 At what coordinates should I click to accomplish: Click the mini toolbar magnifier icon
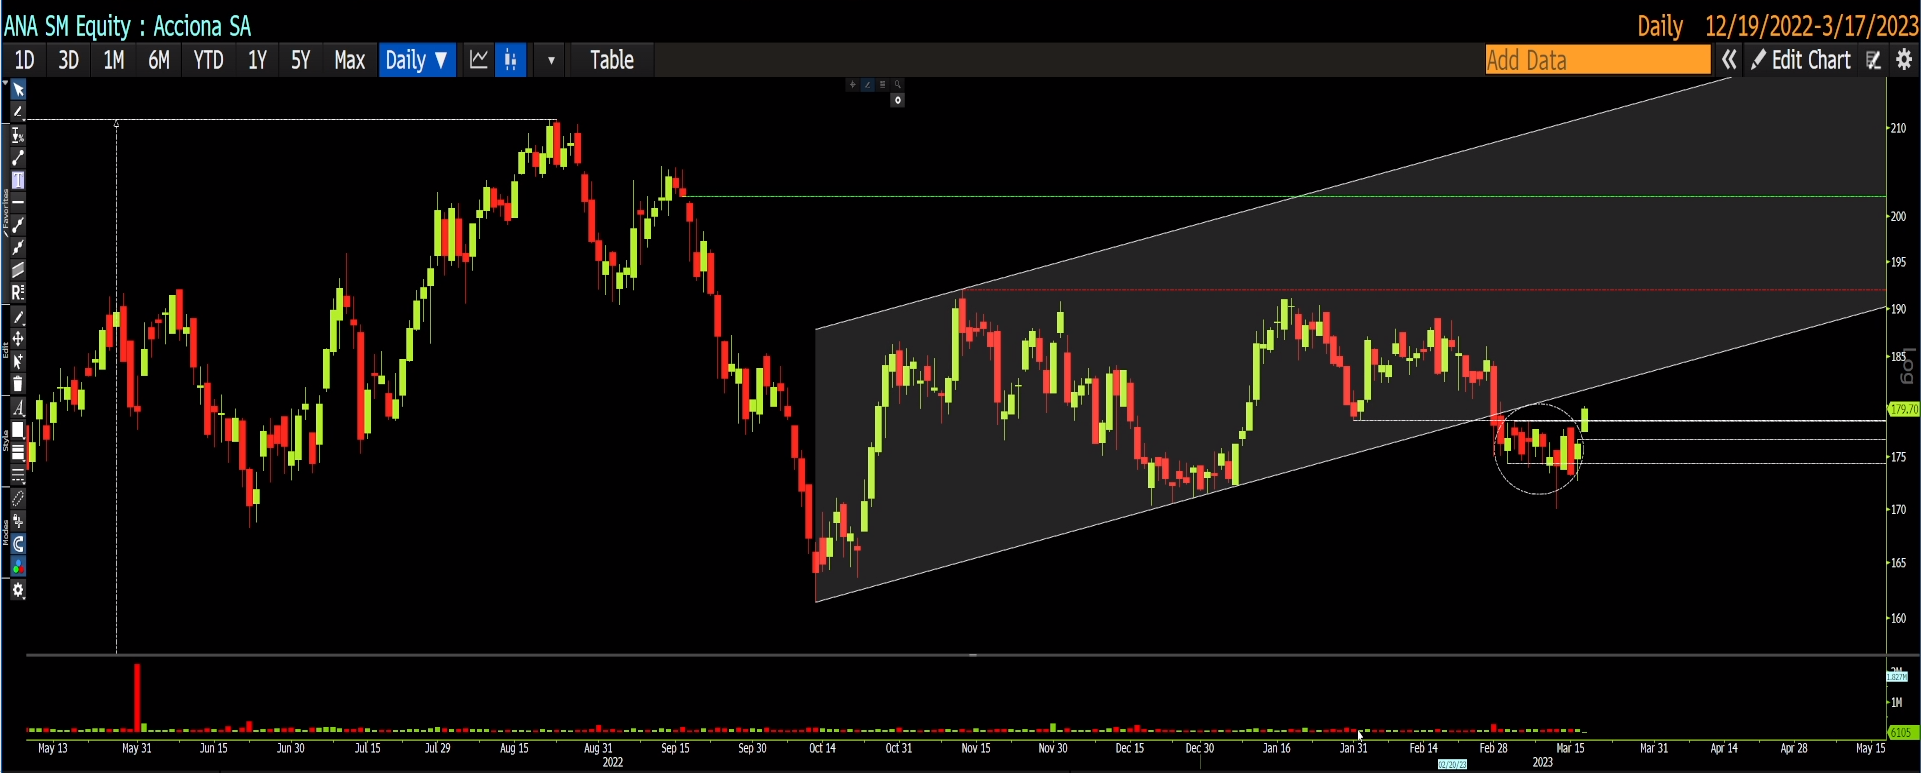897,85
